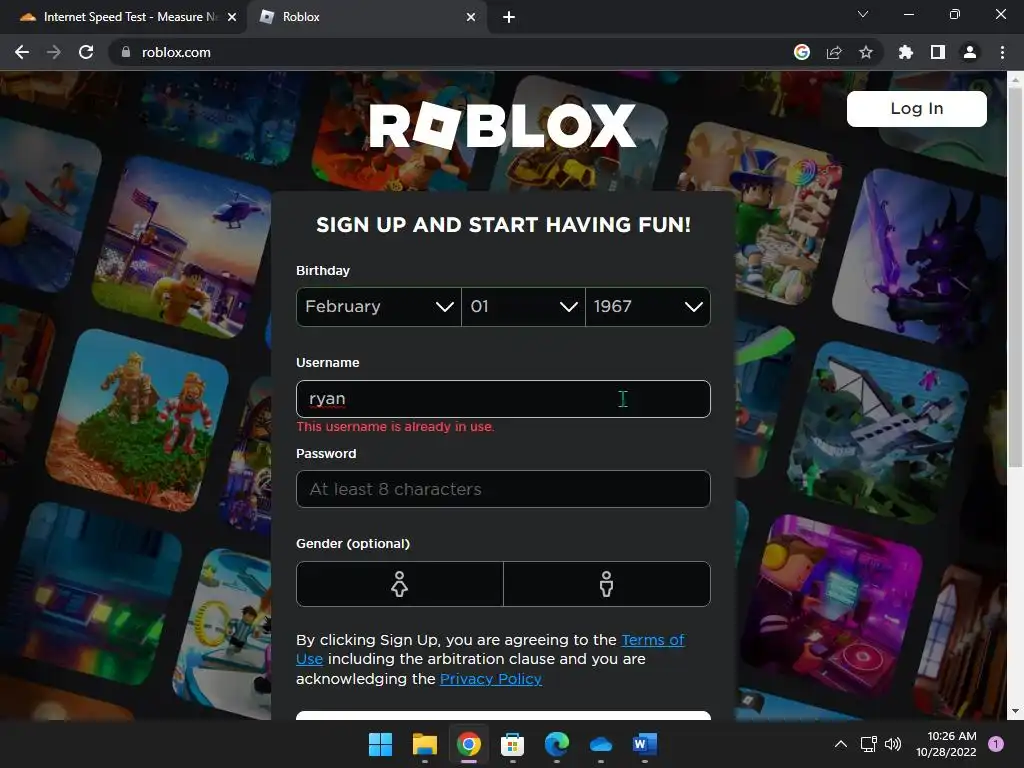Open Microsoft Edge from taskbar
1024x768 pixels.
[556, 744]
